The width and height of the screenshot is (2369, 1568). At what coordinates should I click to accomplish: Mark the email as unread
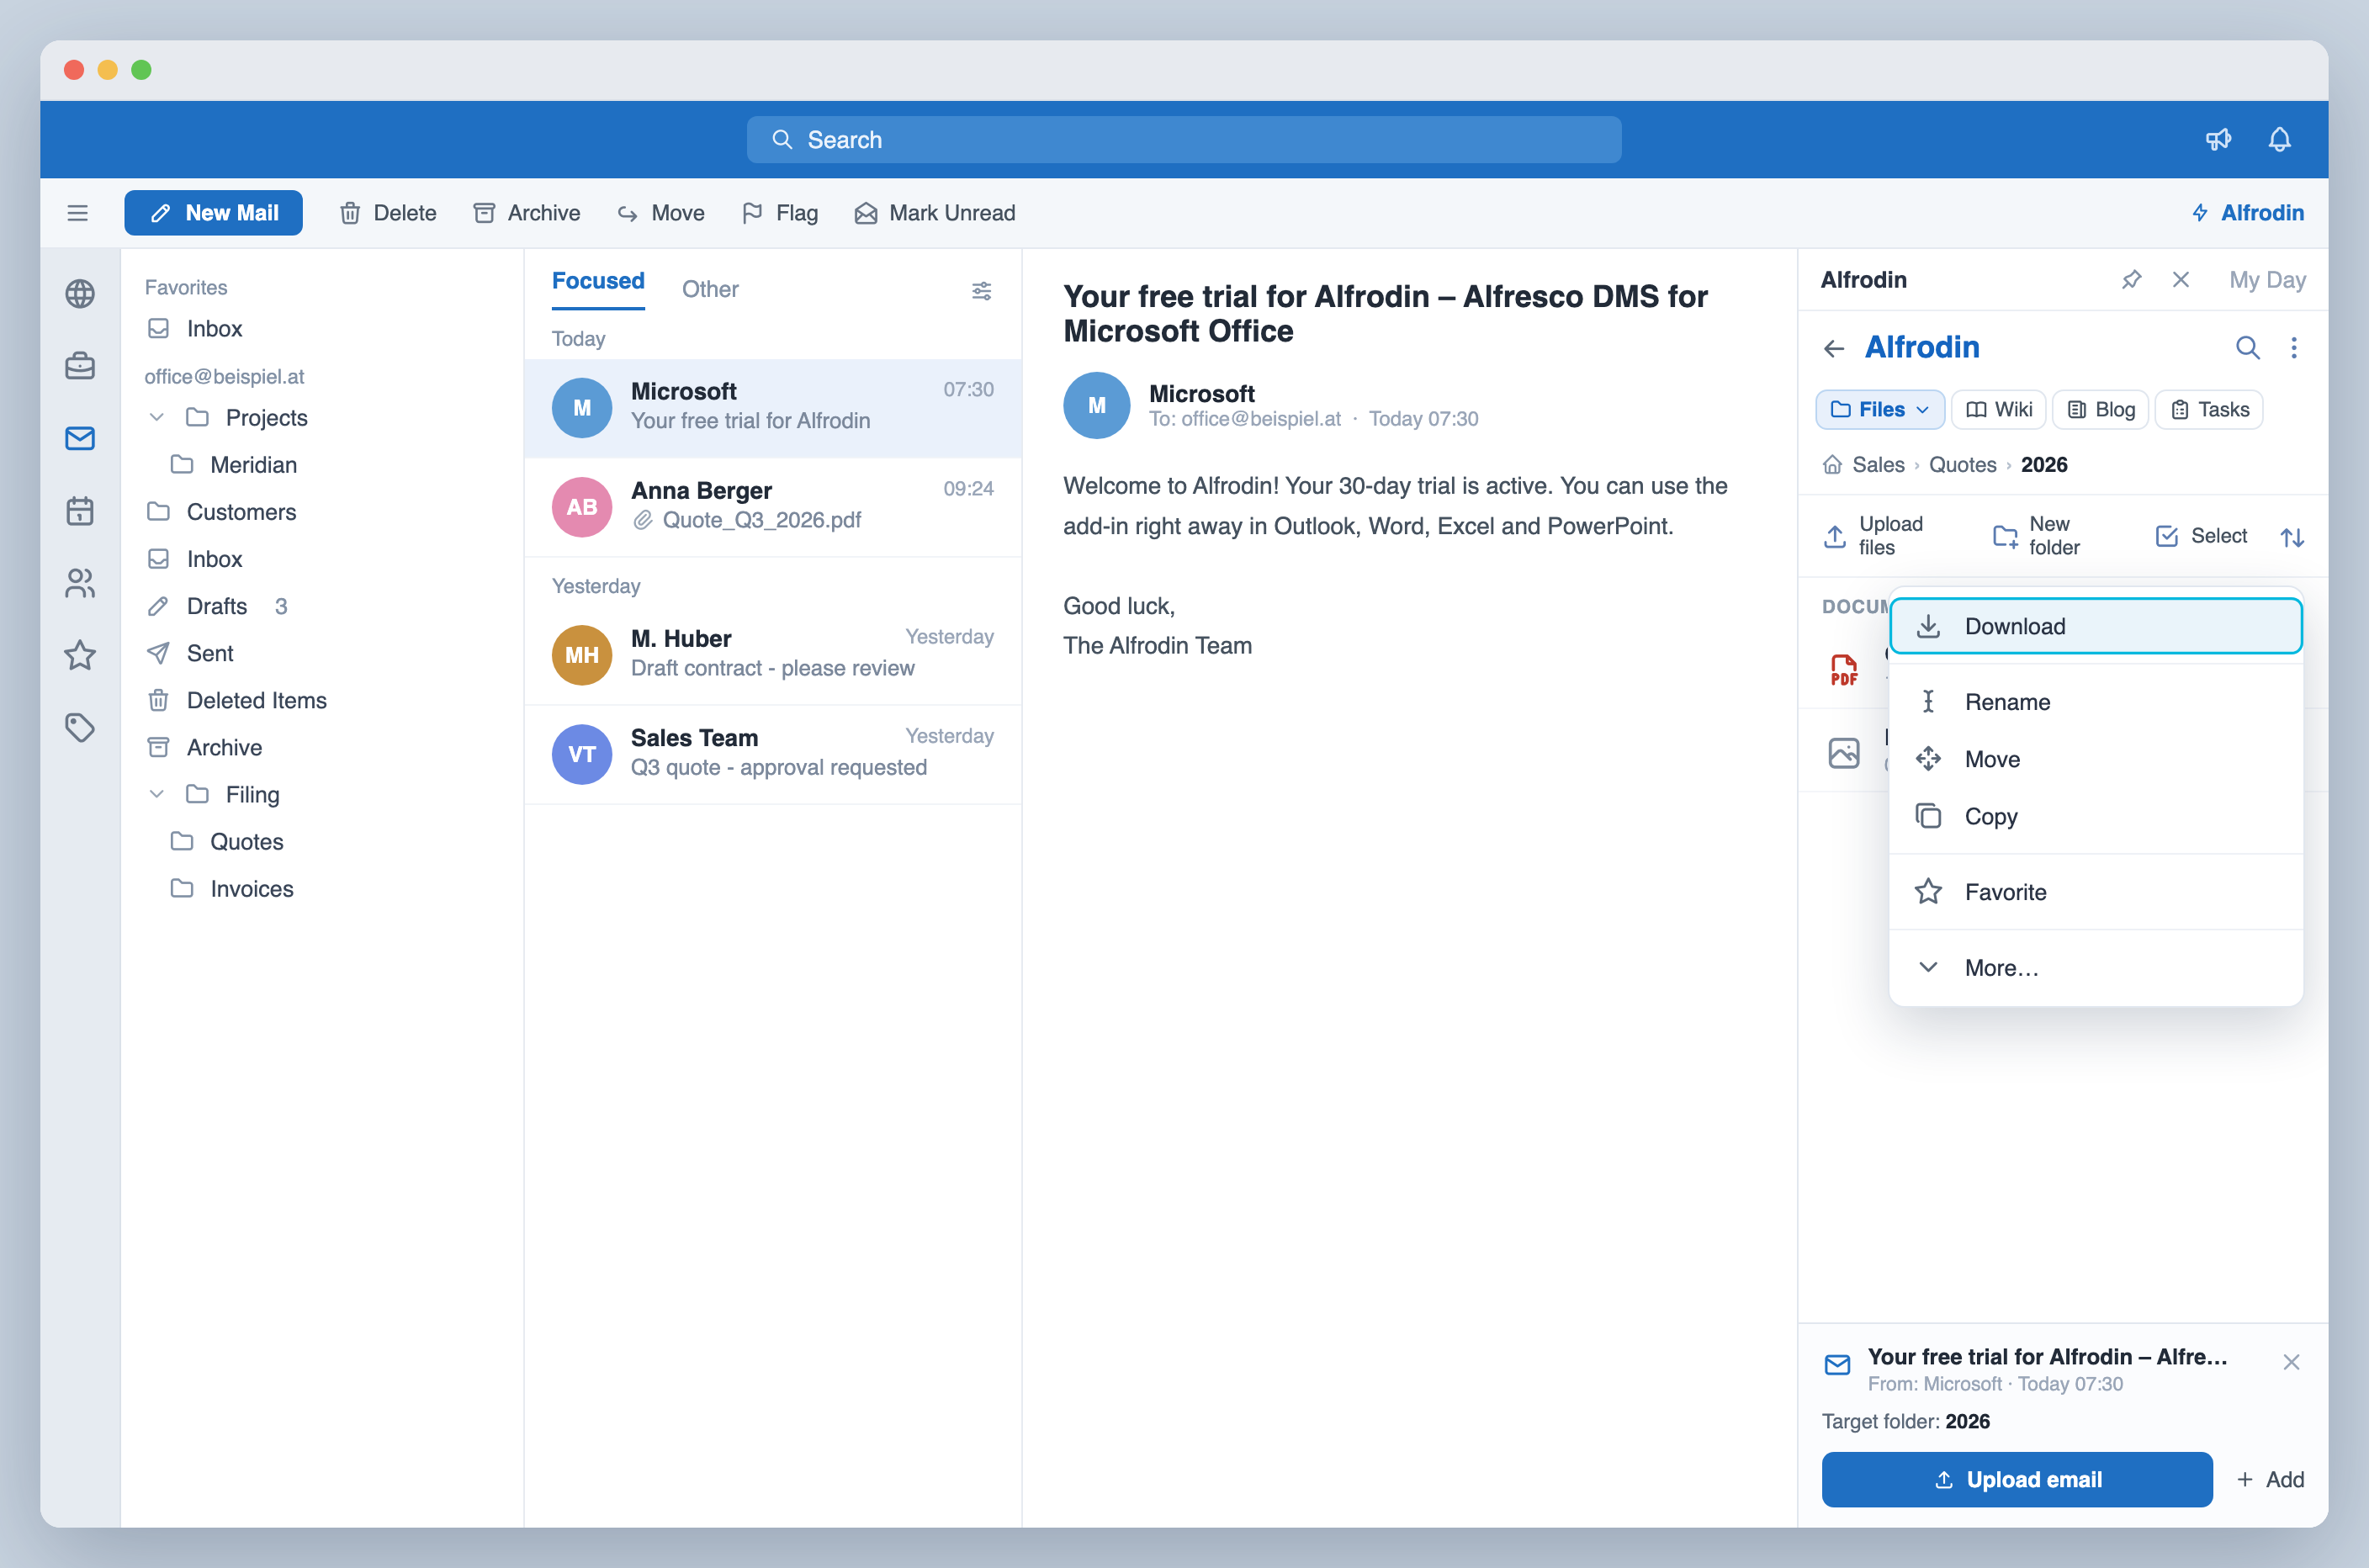pos(935,213)
